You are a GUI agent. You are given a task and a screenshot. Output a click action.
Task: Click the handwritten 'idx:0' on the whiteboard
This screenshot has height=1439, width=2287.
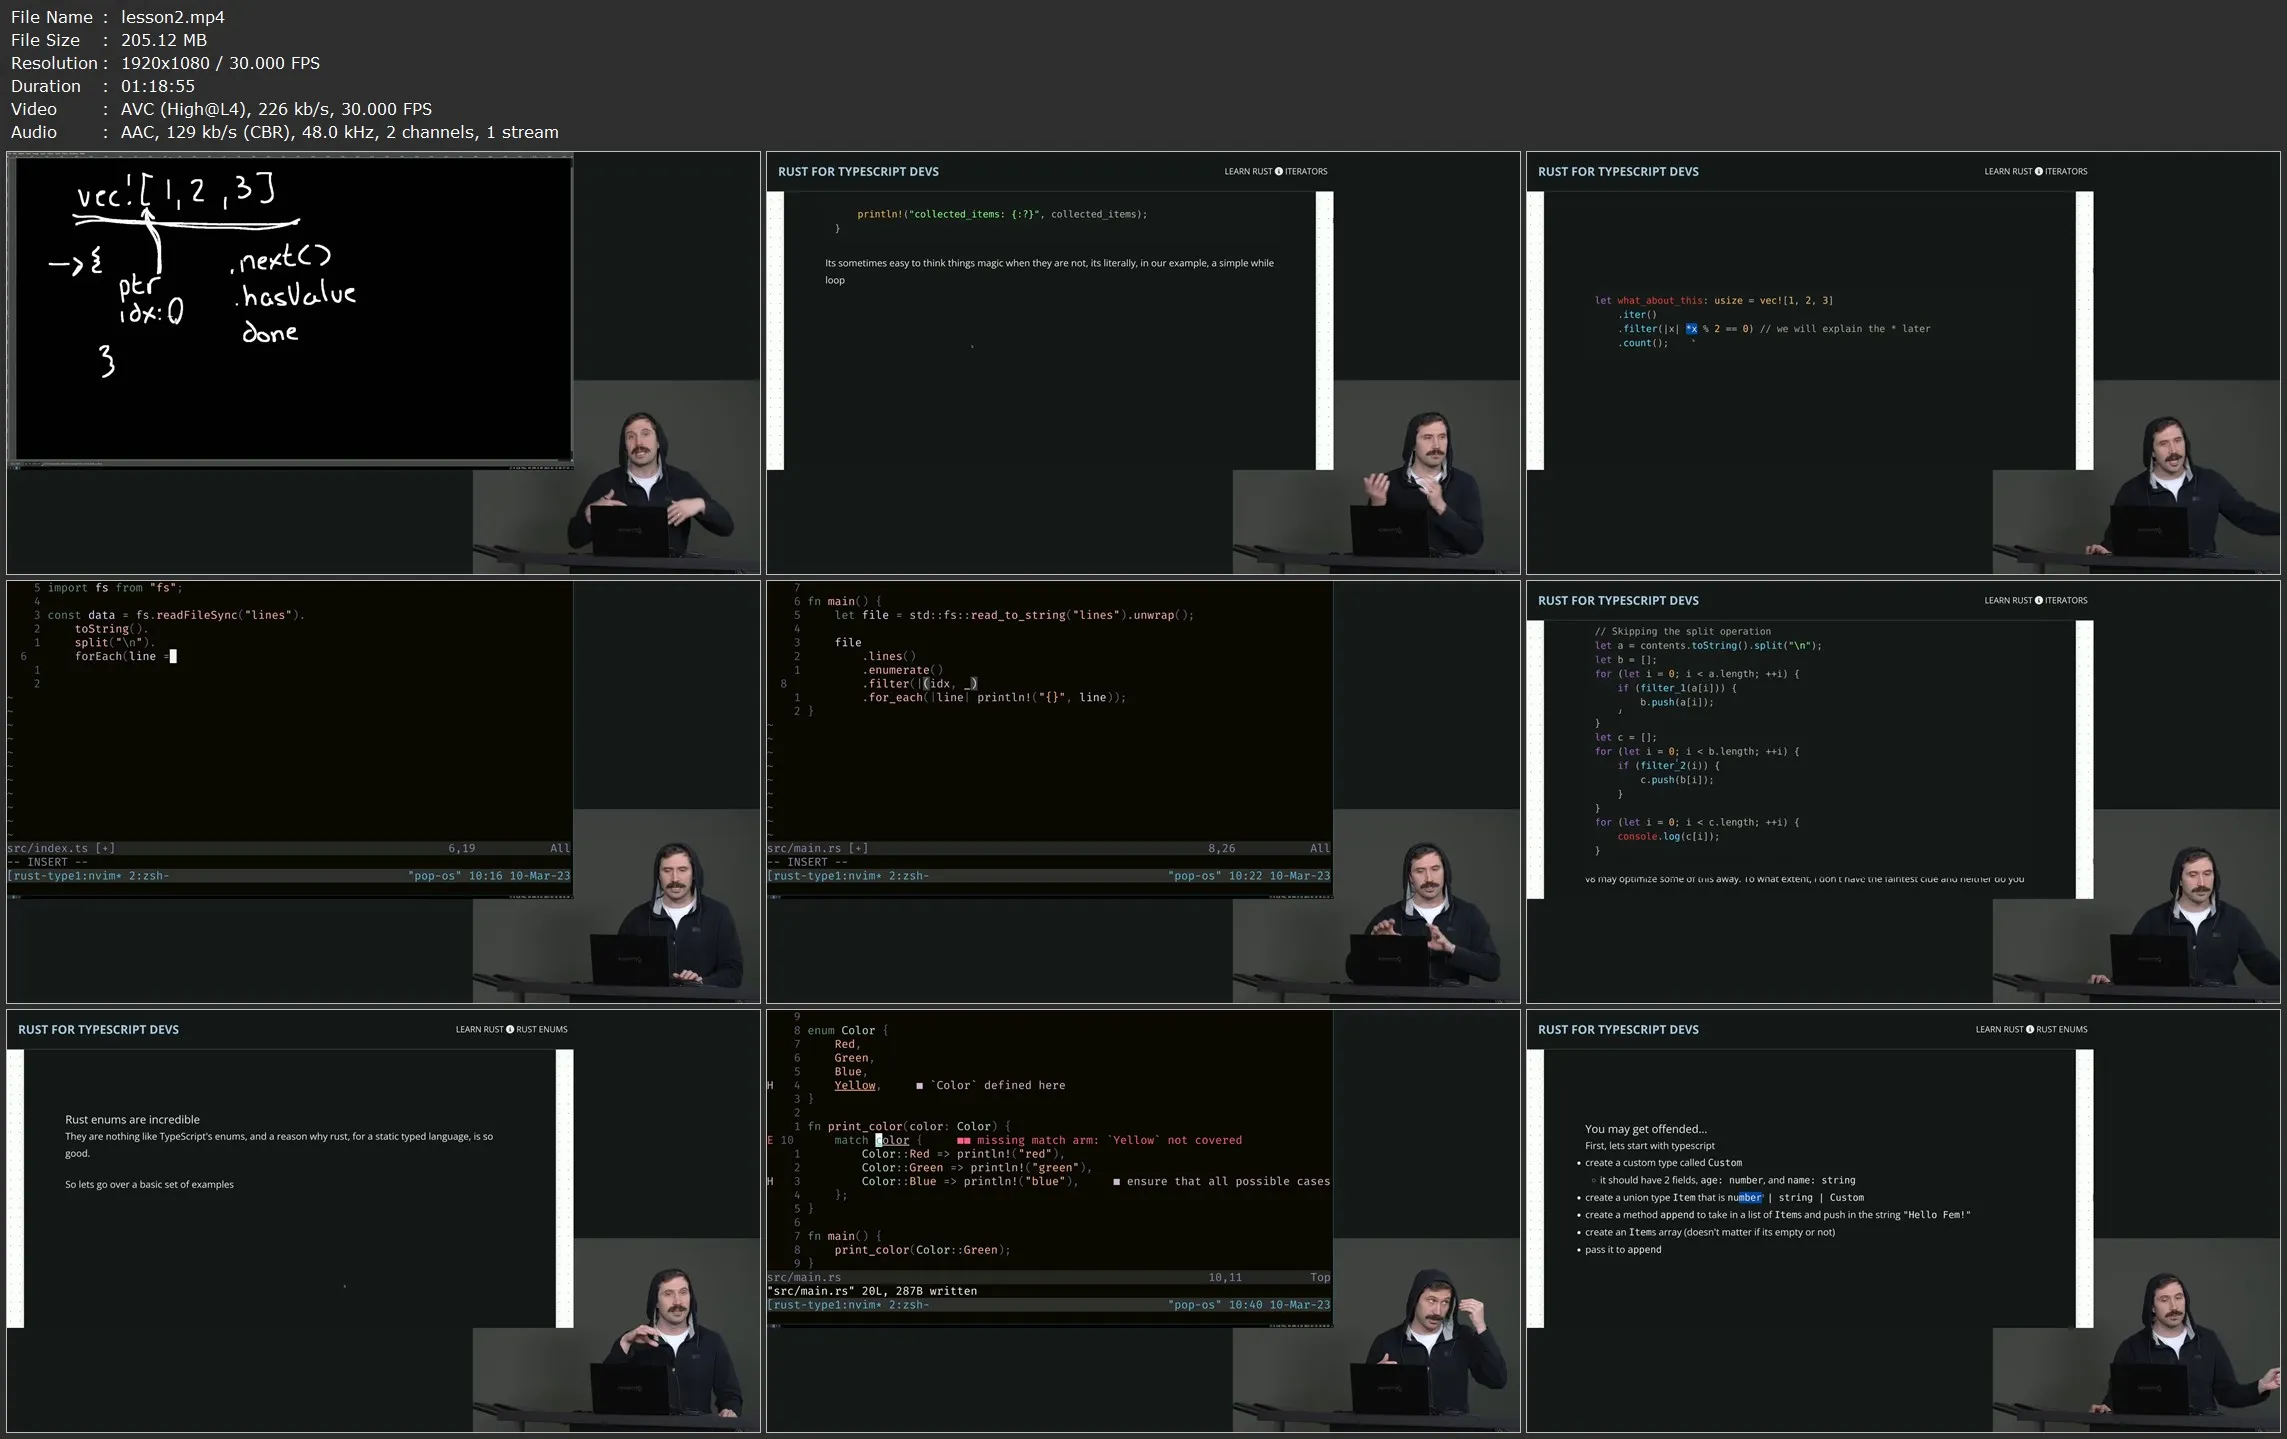(x=151, y=312)
